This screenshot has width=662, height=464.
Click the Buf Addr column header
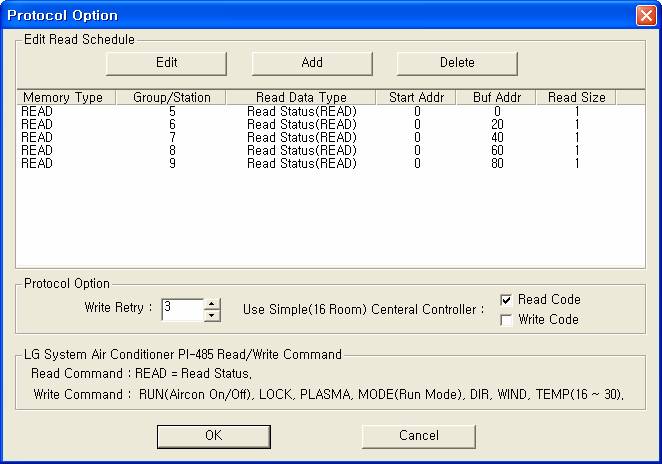[496, 97]
